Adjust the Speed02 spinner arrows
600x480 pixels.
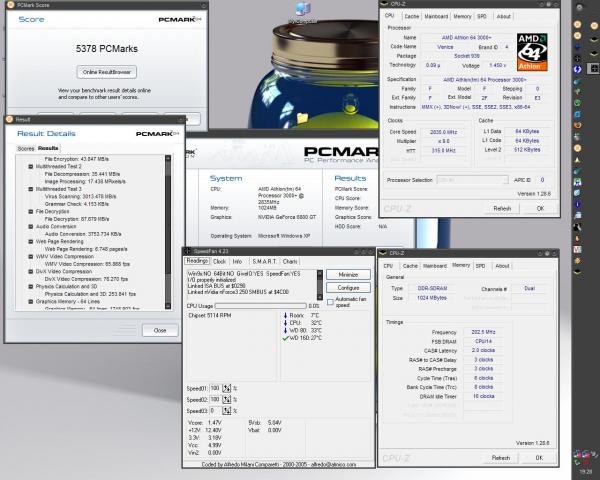227,400
